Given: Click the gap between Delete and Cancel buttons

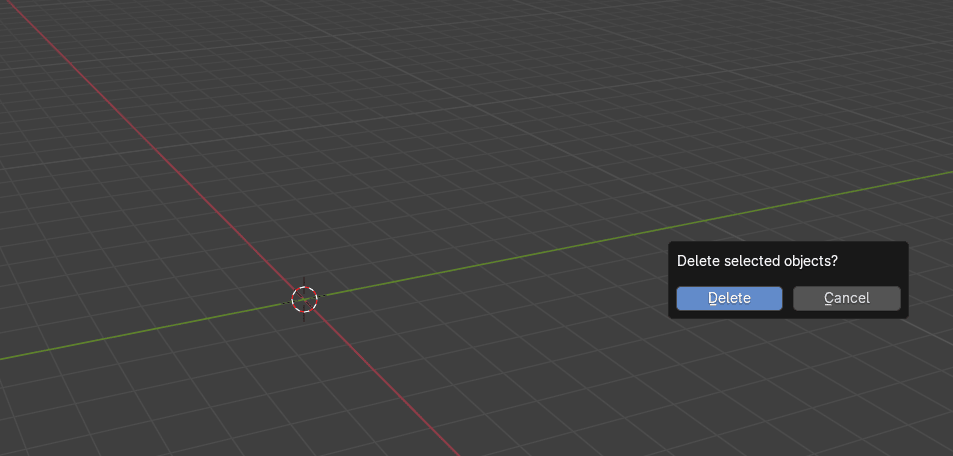Looking at the screenshot, I should coord(788,298).
